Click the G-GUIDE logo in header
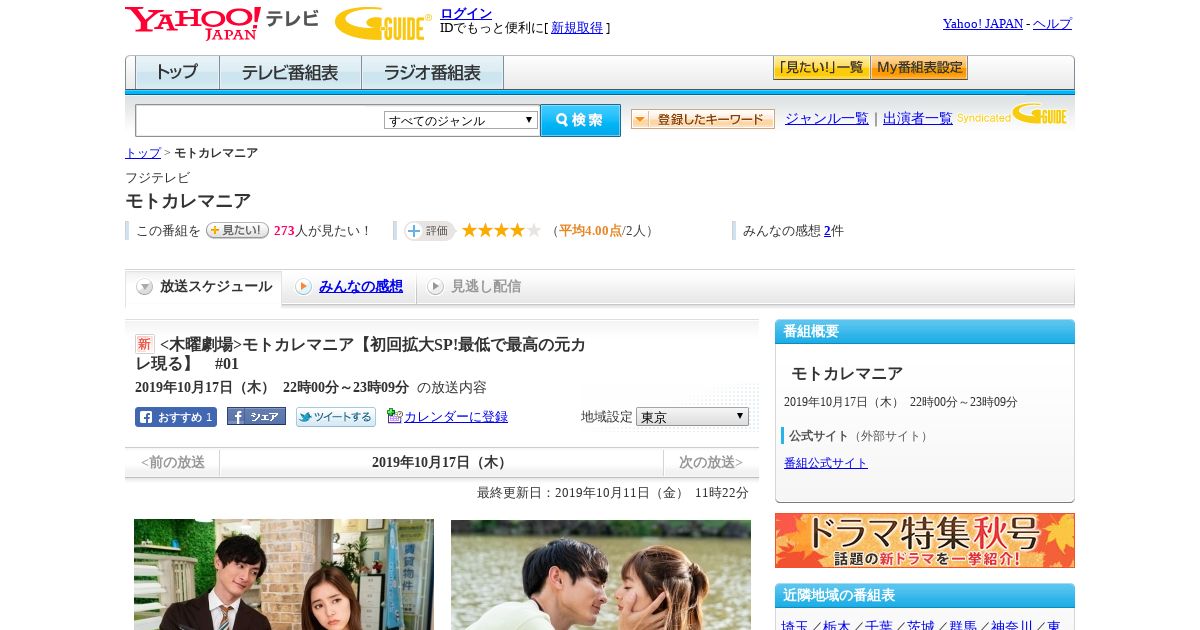1200x630 pixels. pos(383,23)
